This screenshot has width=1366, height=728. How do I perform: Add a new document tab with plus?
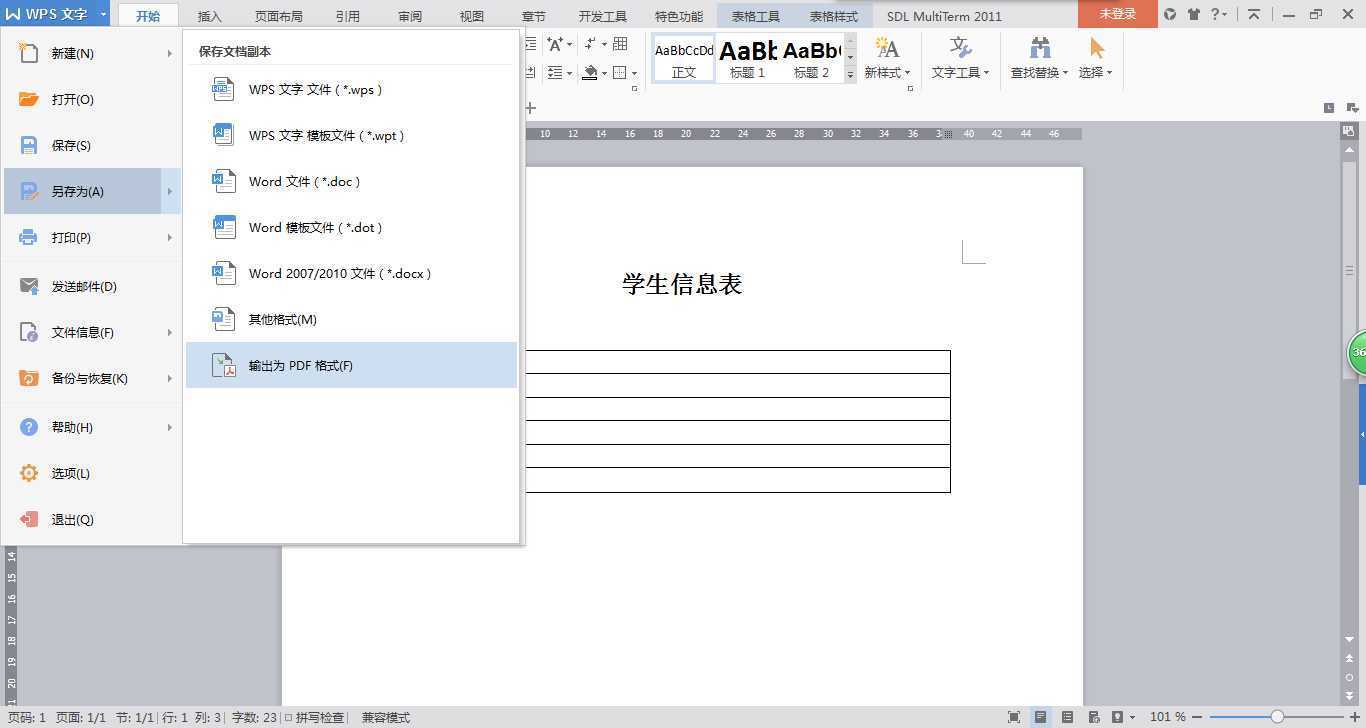[x=531, y=108]
